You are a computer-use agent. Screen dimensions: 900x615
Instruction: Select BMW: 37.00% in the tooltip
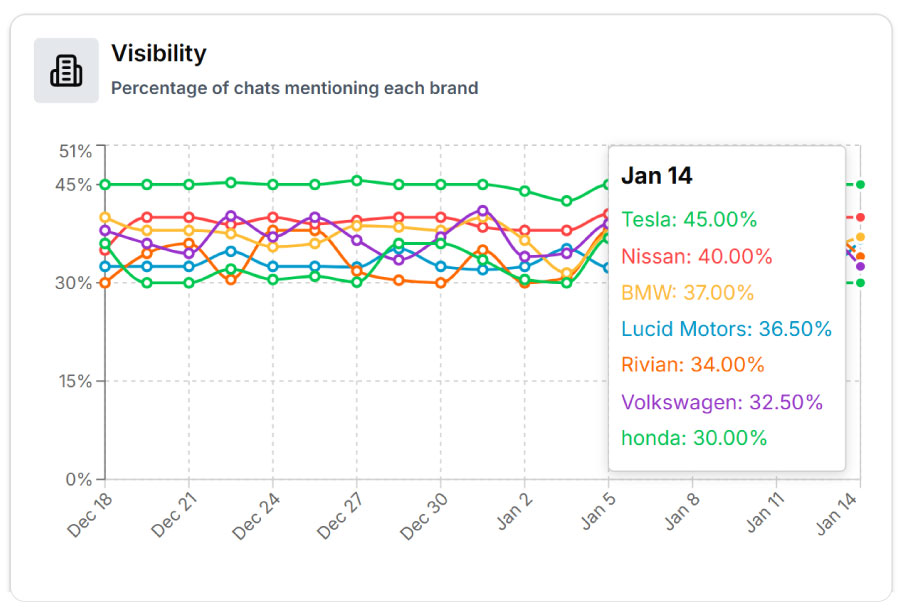coord(687,293)
